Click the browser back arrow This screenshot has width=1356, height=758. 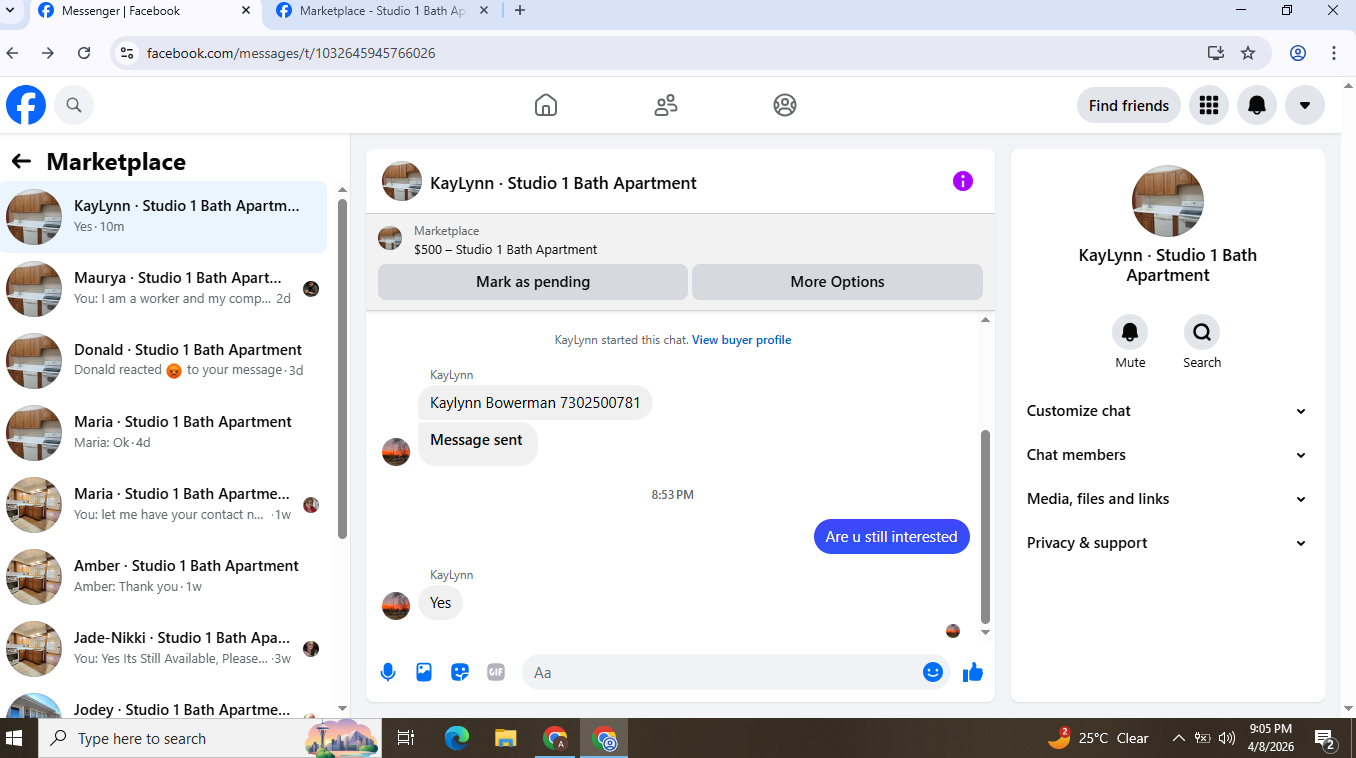pyautogui.click(x=12, y=53)
